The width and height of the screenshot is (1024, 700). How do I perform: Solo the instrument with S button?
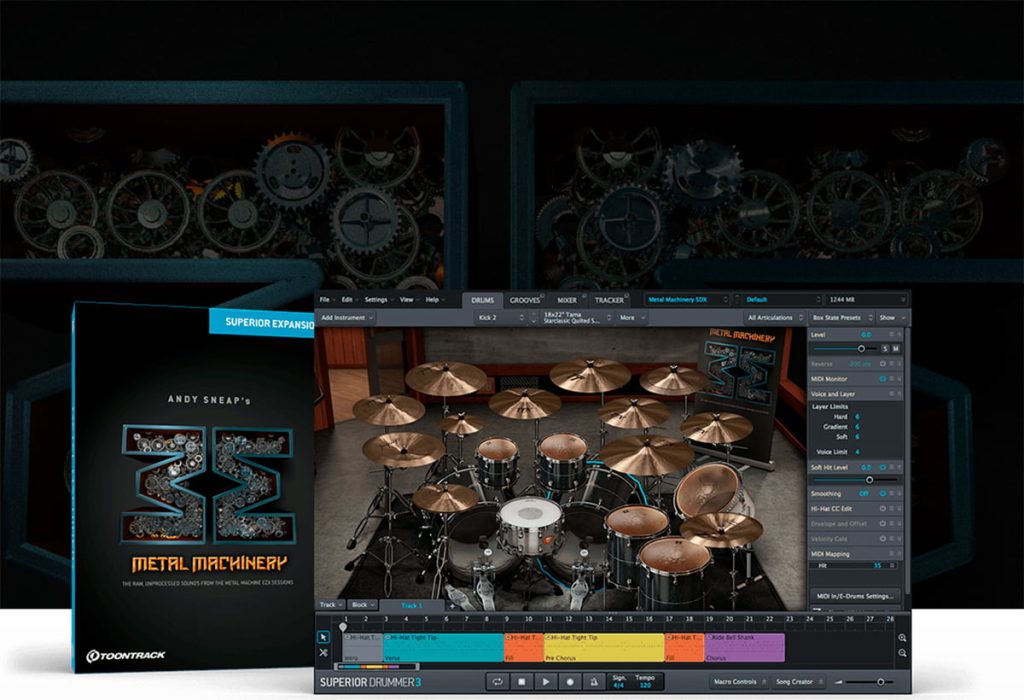(885, 349)
